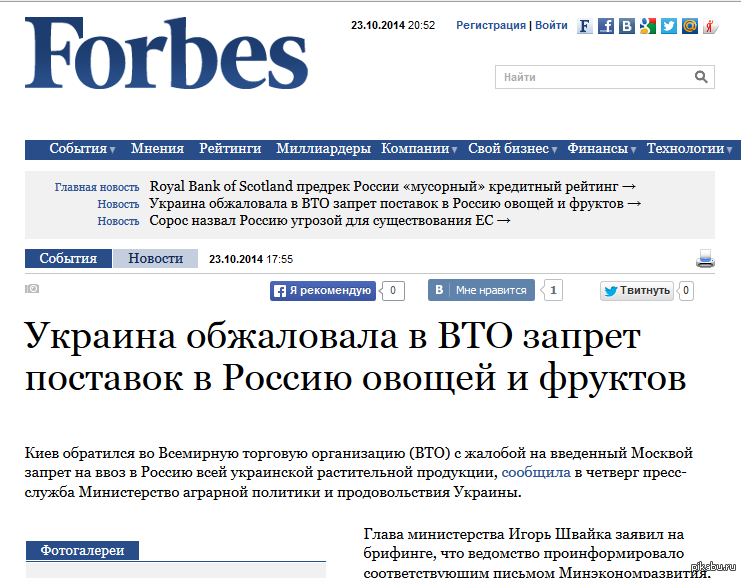This screenshot has height=578, width=741.
Task: Click the tweet counter 0
Action: pyautogui.click(x=686, y=291)
